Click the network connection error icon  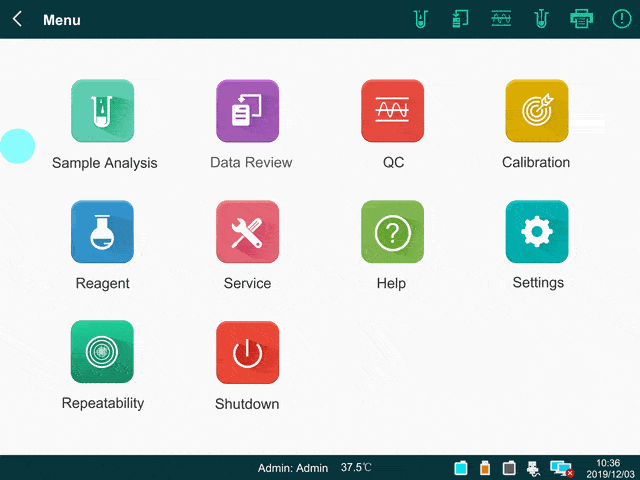(561, 468)
